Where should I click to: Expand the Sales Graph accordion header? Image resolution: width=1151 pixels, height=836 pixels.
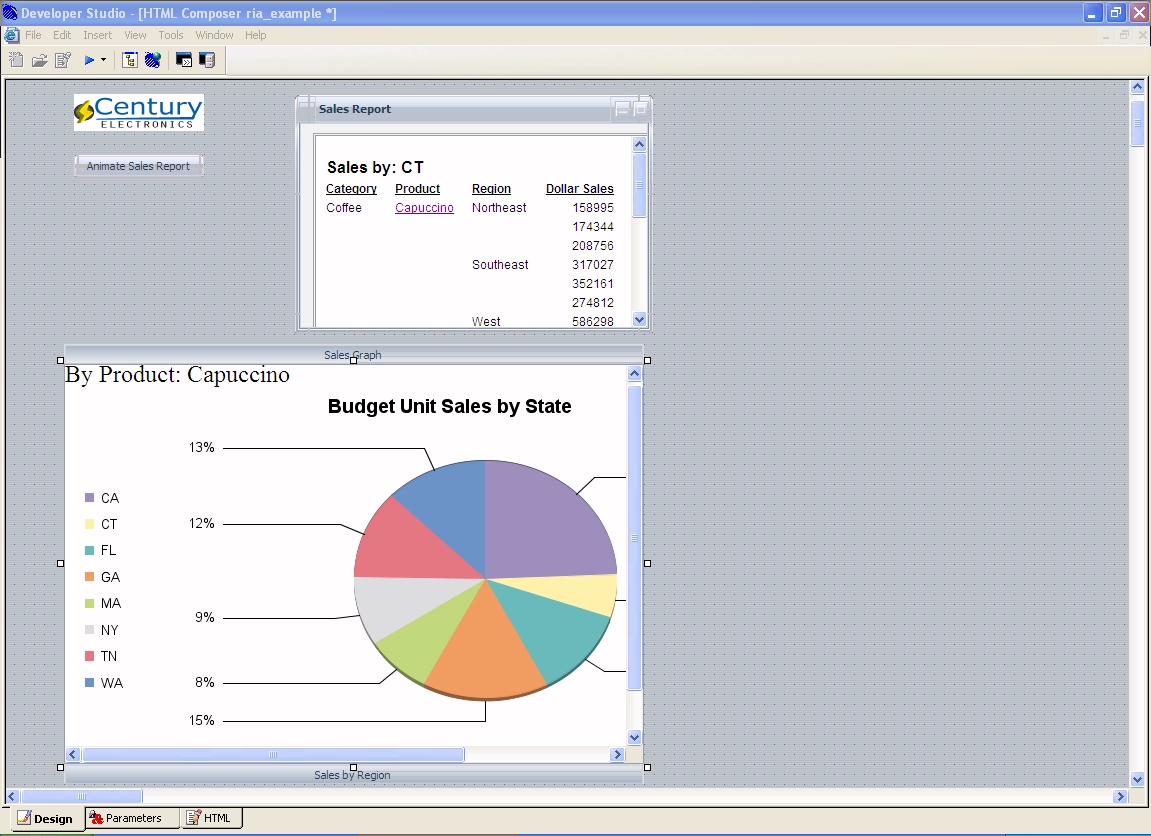[352, 354]
